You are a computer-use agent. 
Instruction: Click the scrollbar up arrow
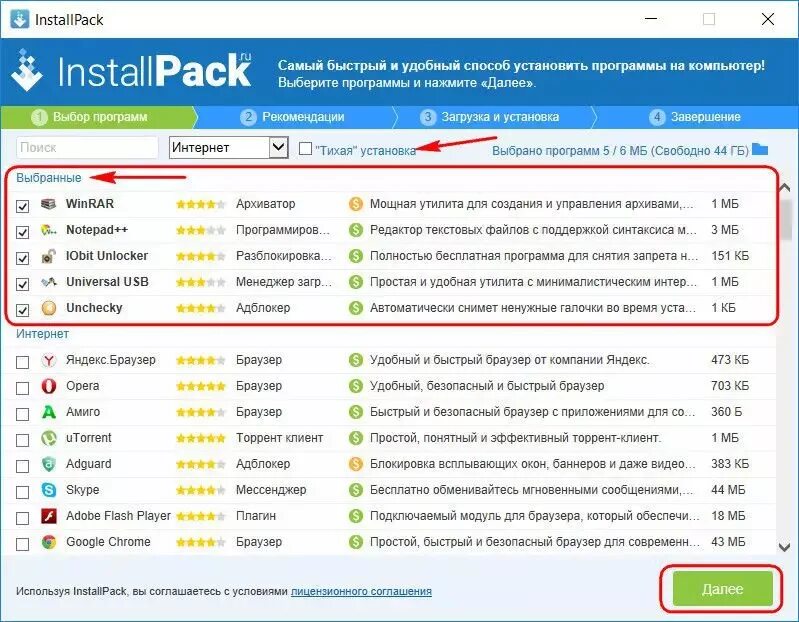click(x=785, y=188)
